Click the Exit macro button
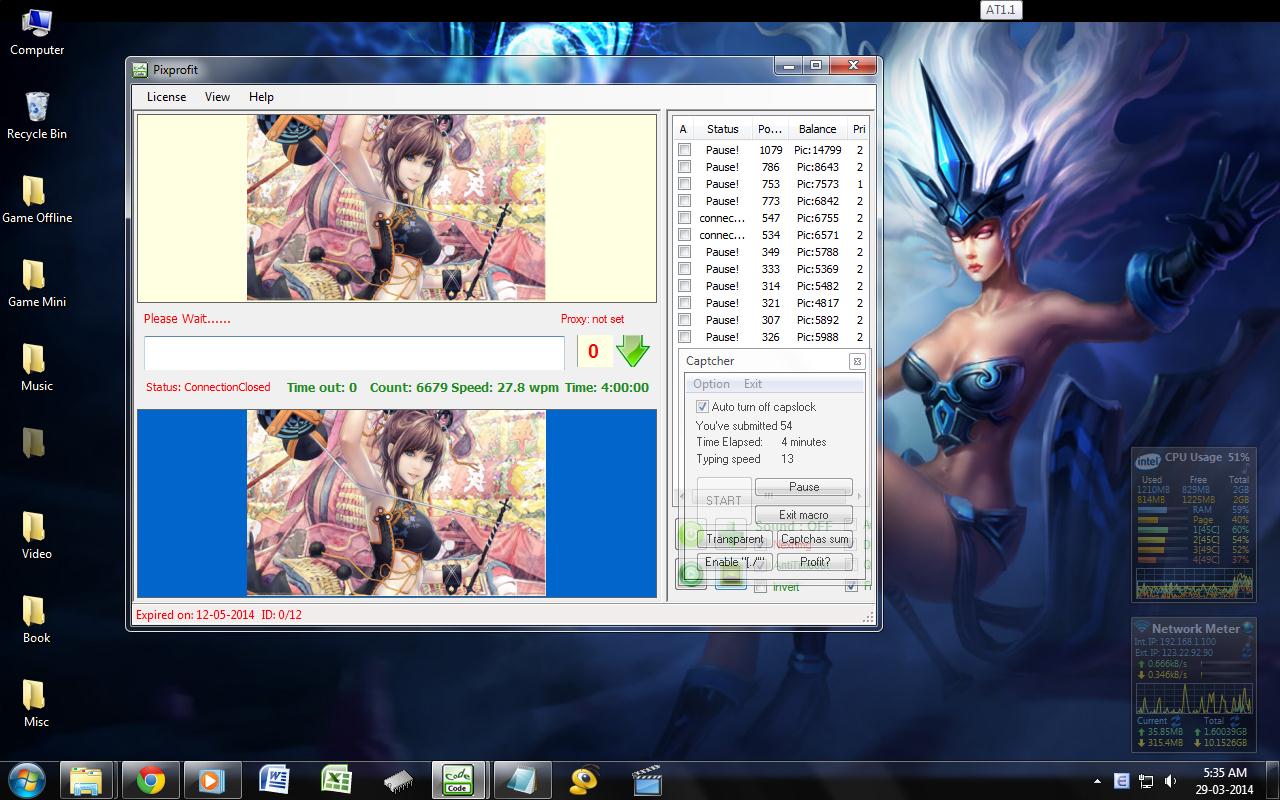The image size is (1280, 800). (804, 515)
